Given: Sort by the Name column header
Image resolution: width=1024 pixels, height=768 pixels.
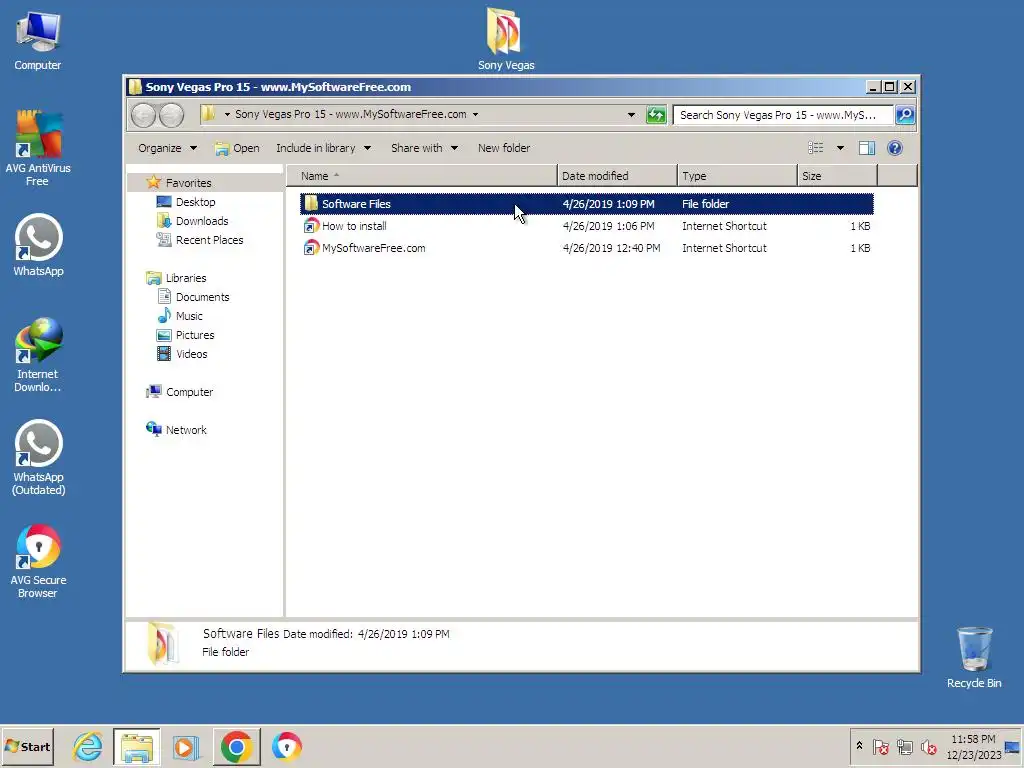Looking at the screenshot, I should (422, 176).
